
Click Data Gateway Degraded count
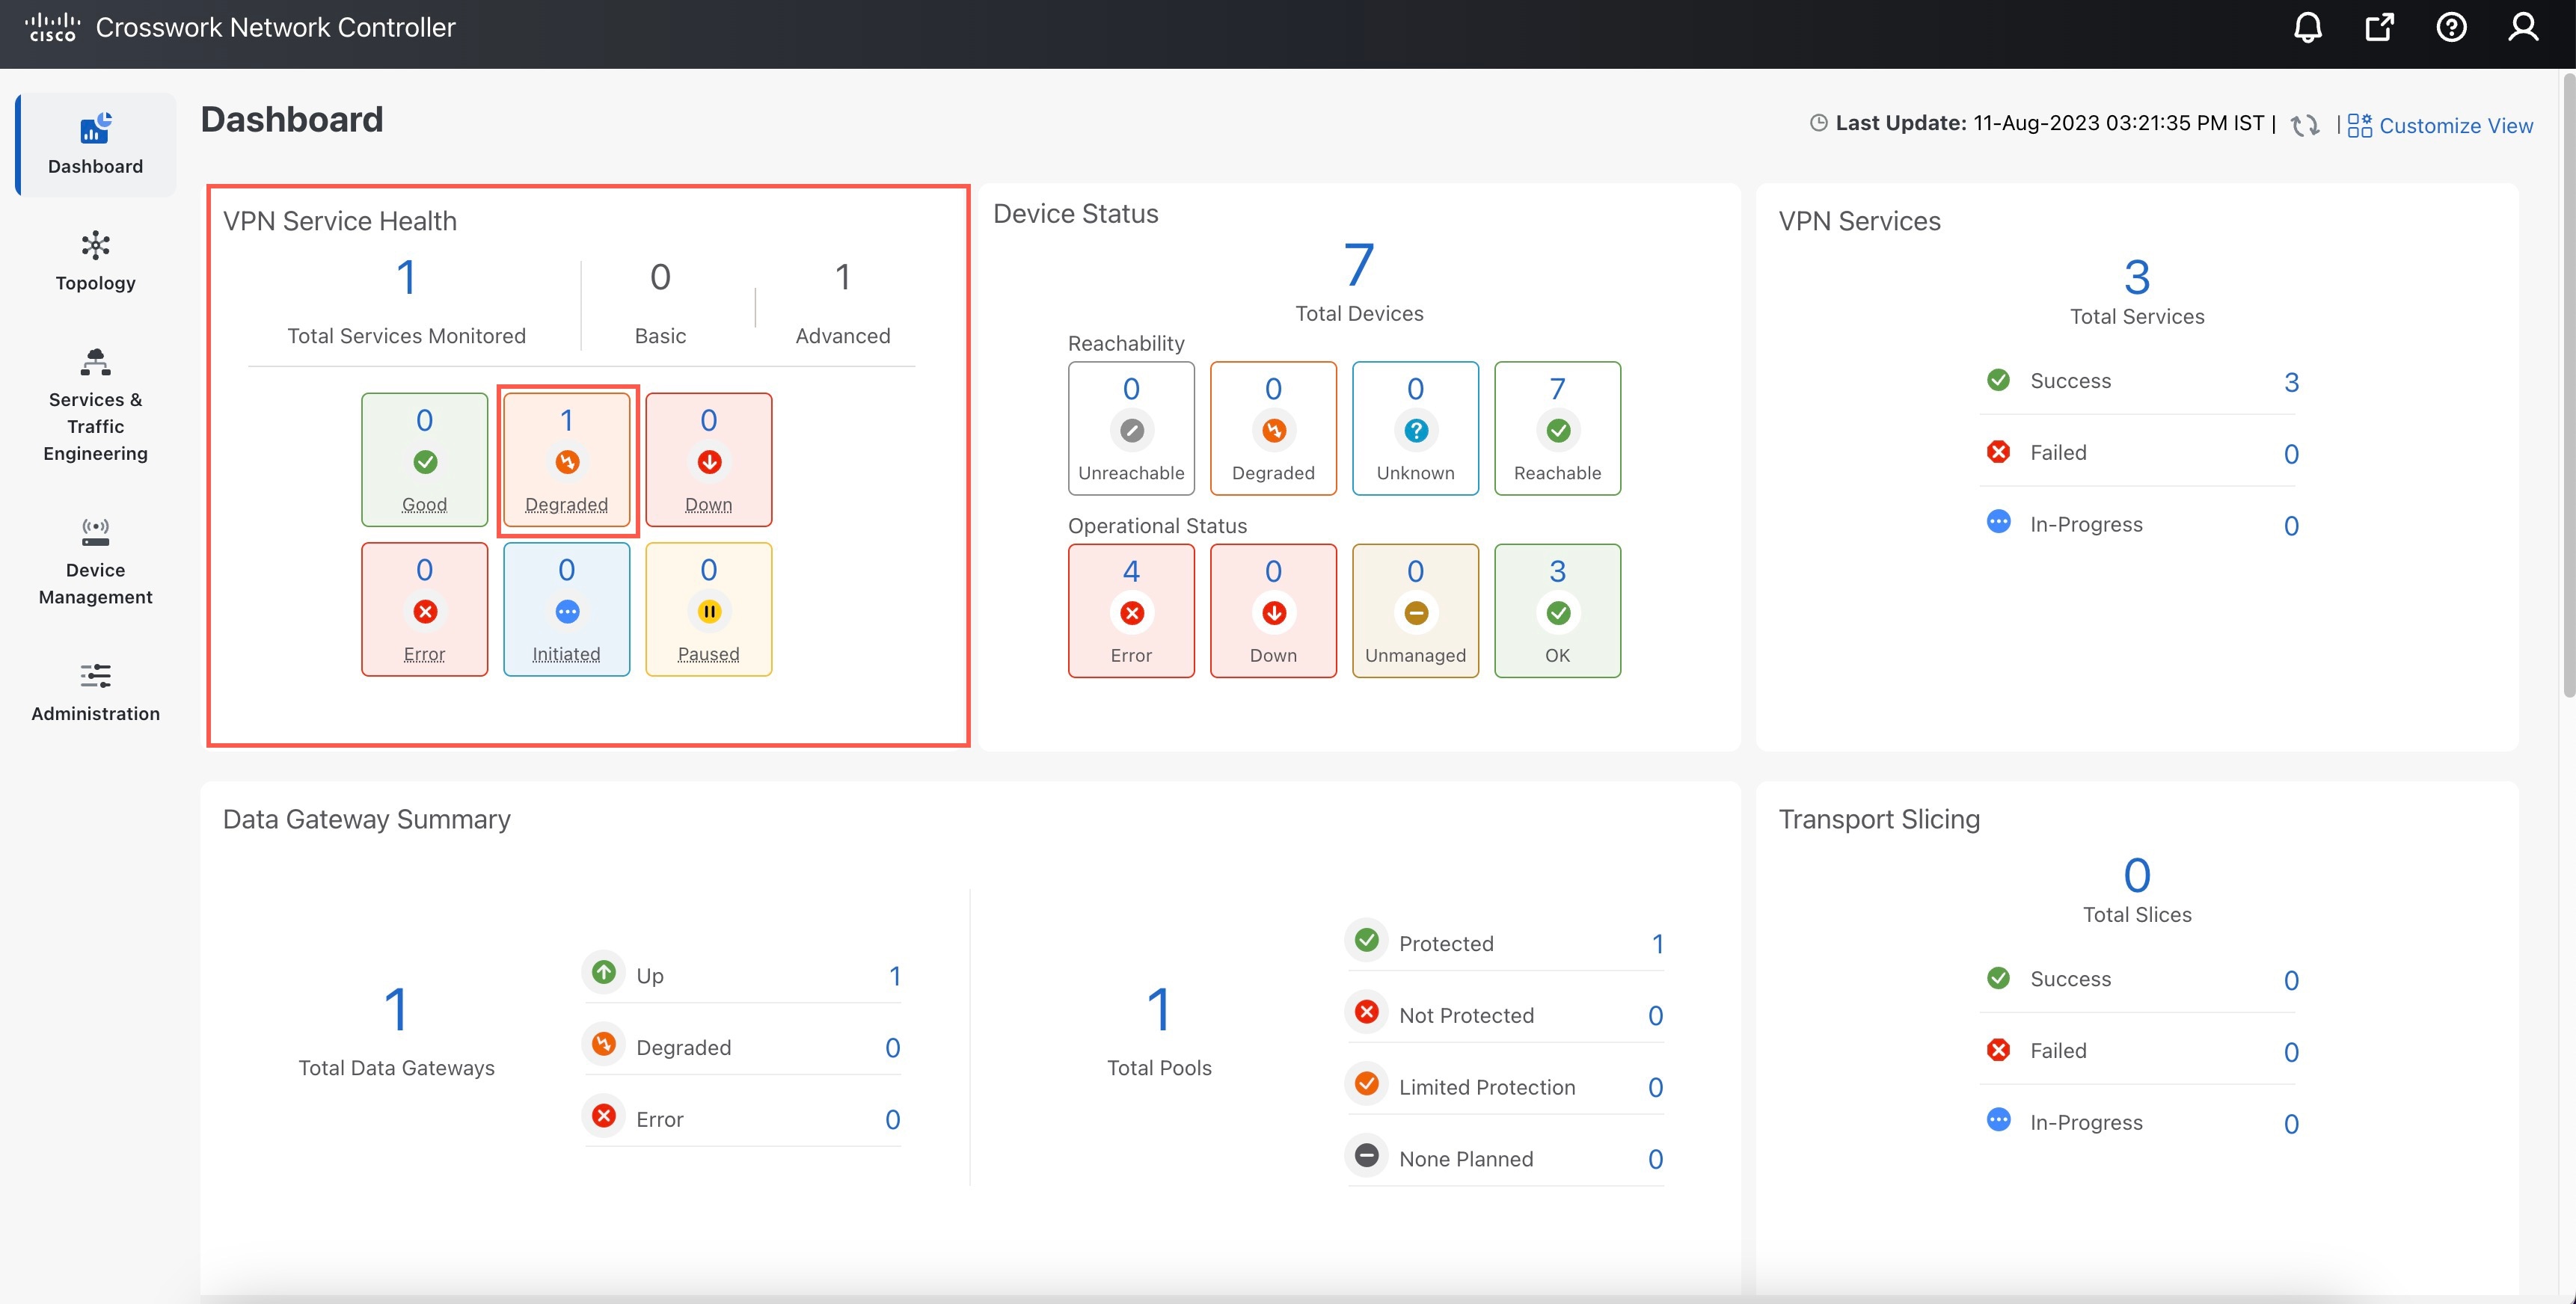click(892, 1048)
